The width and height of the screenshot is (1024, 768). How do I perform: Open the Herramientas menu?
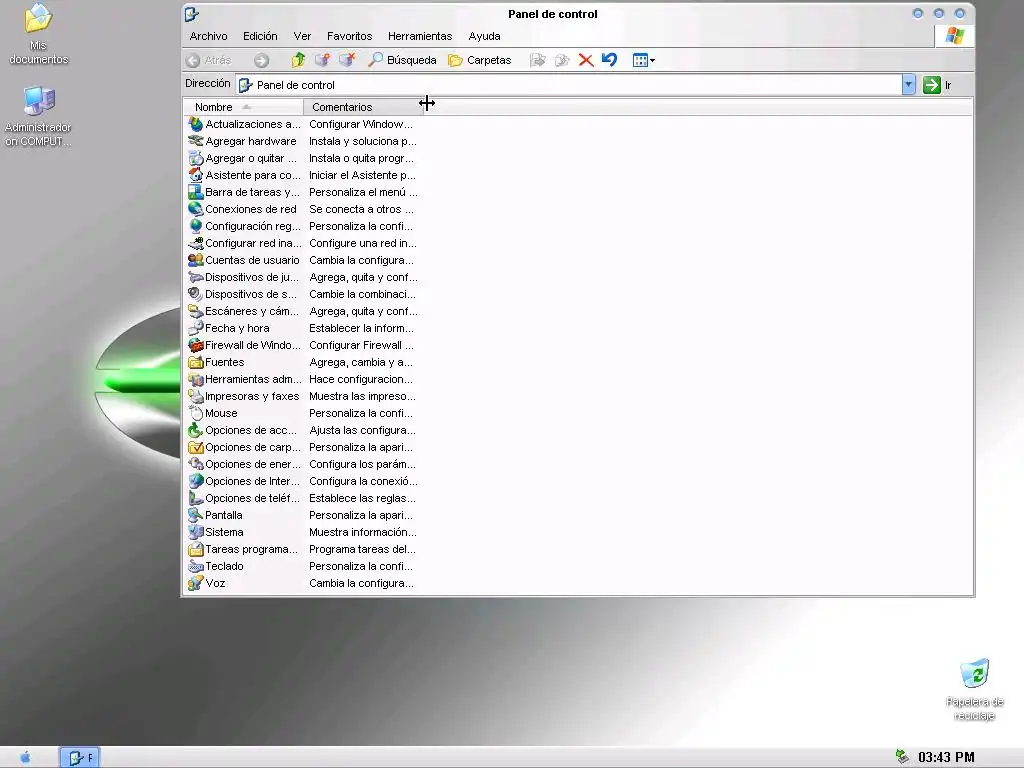click(x=420, y=36)
